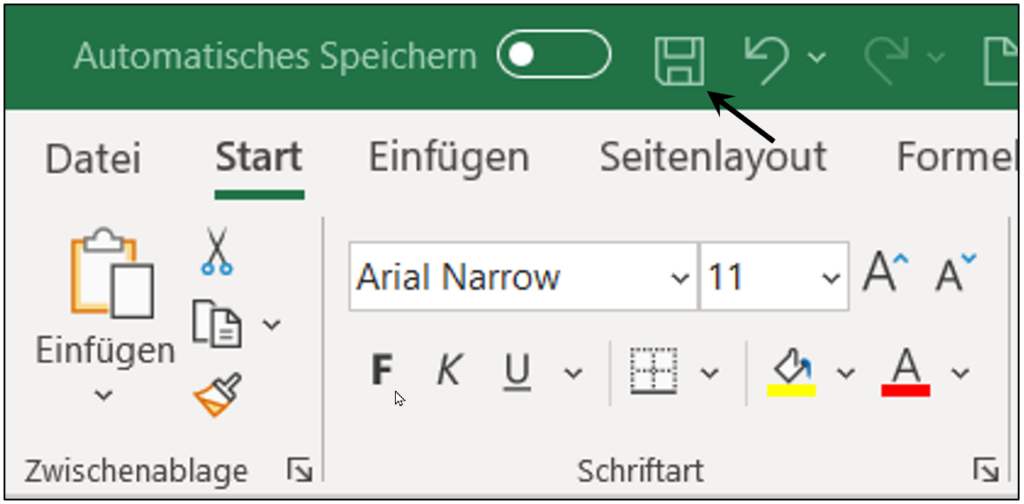Viewport: 1024px width, 504px height.
Task: Open the font color dropdown arrow
Action: [x=960, y=373]
